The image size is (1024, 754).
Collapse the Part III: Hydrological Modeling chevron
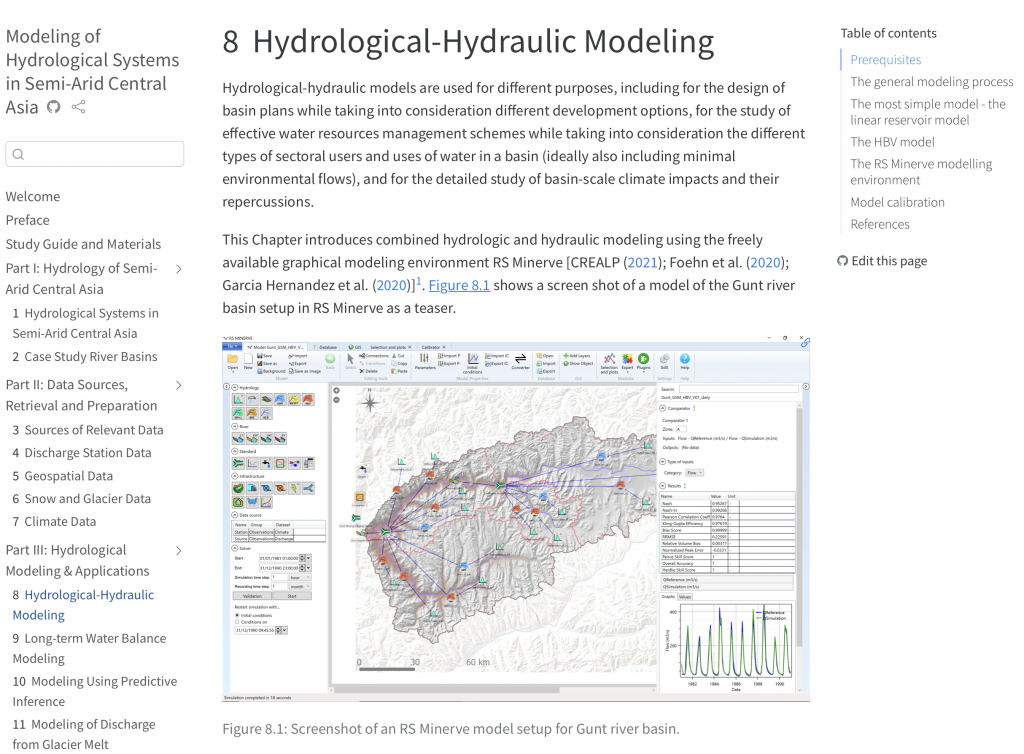[178, 551]
